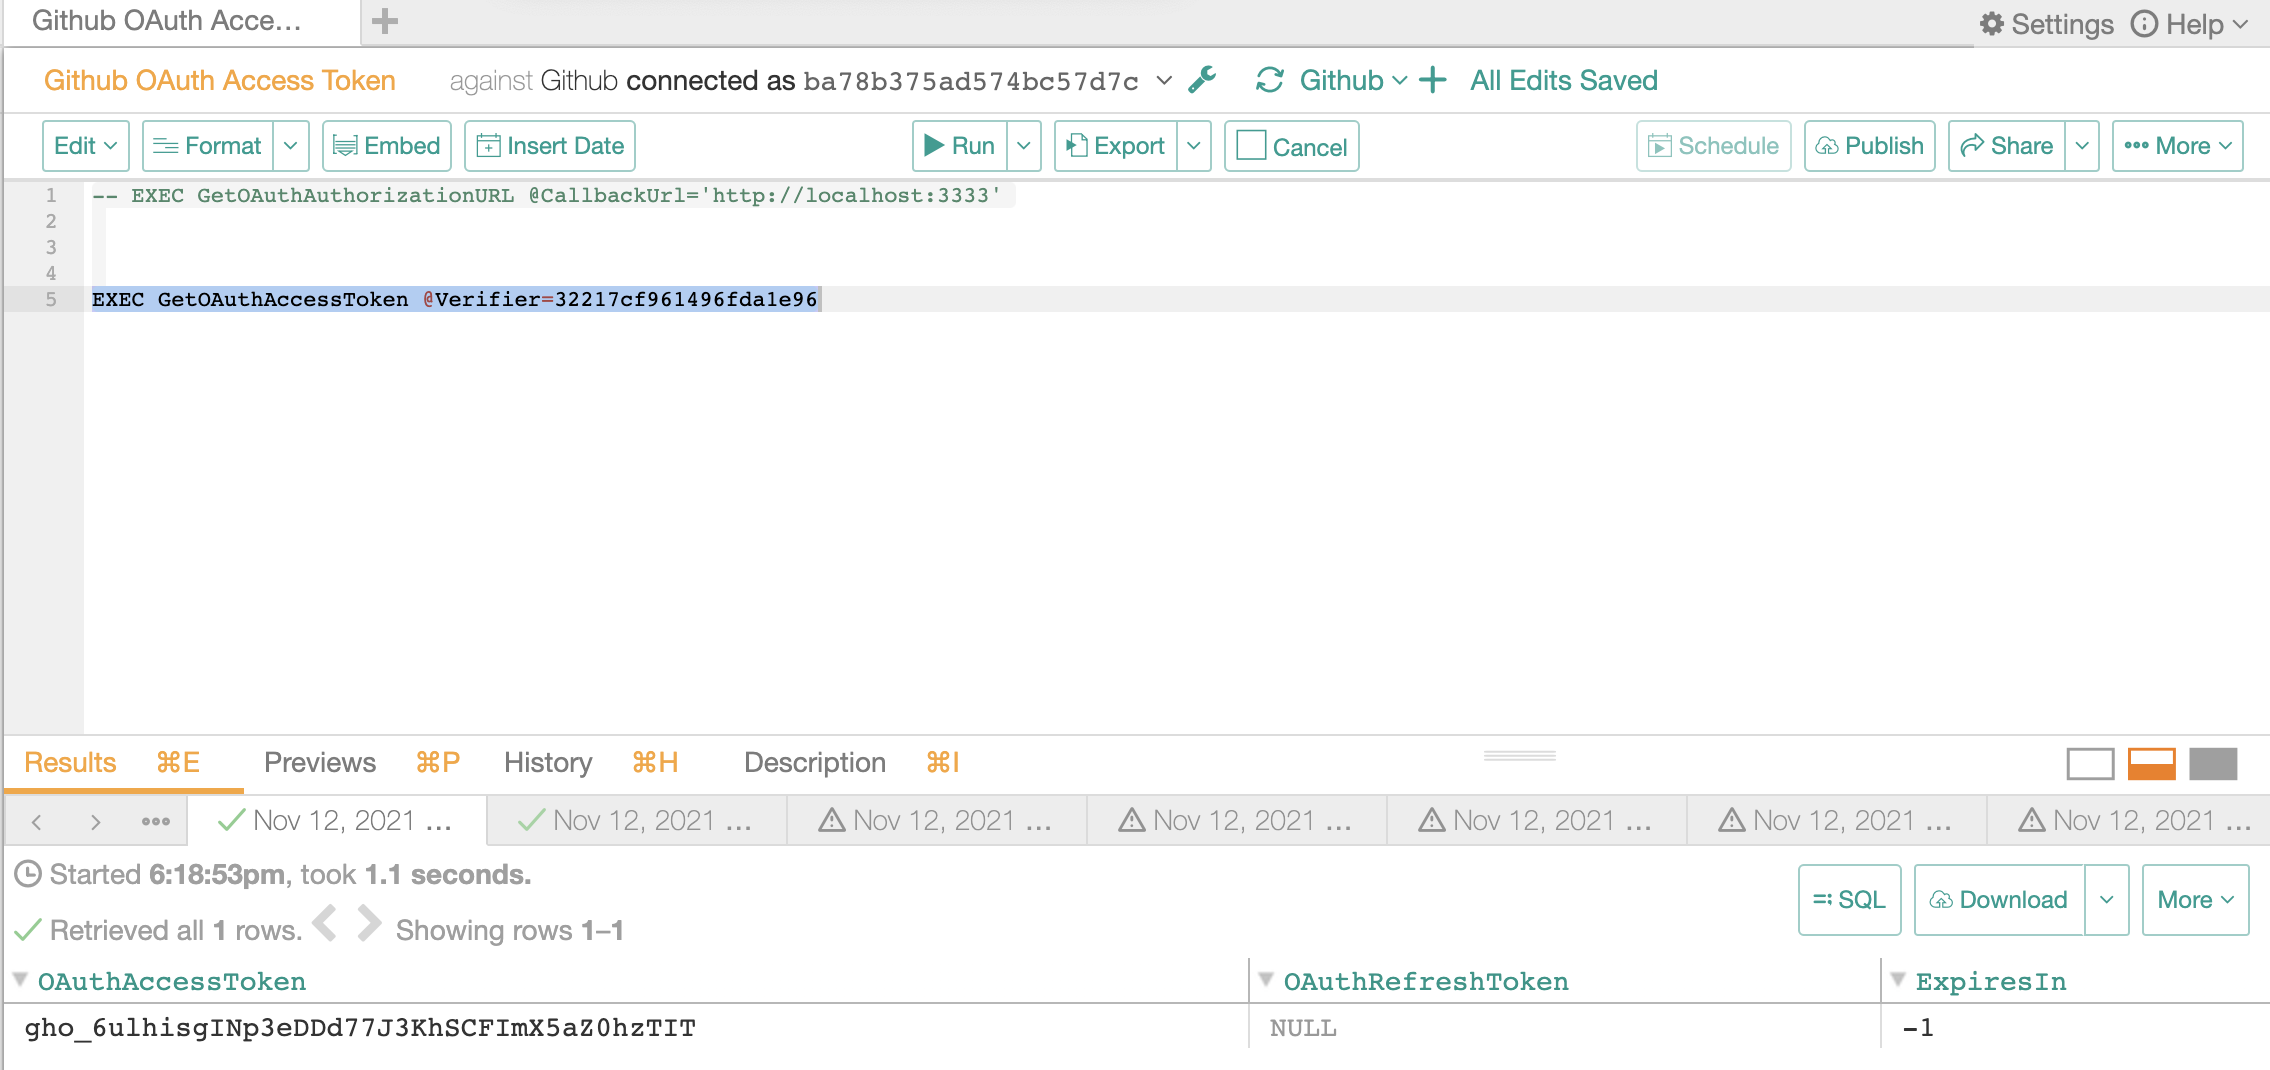
Task: Switch to Previews tab
Action: coord(320,763)
